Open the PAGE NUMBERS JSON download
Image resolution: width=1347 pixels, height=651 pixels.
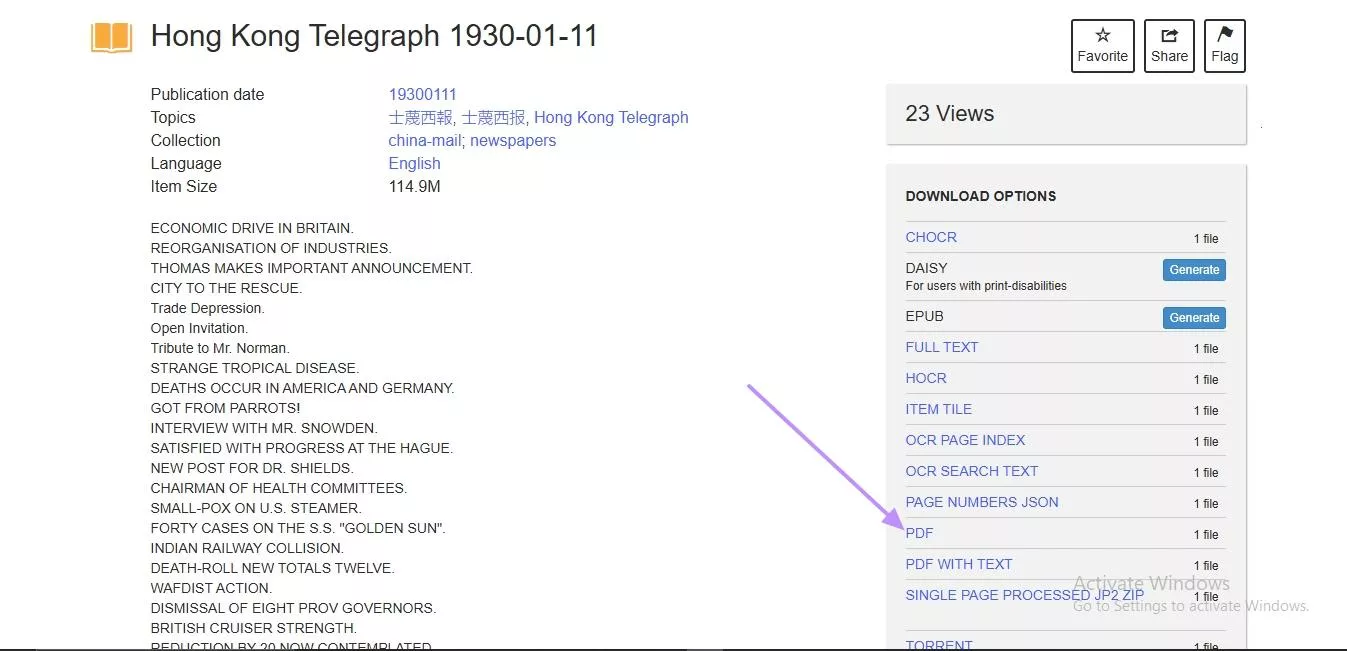click(981, 502)
